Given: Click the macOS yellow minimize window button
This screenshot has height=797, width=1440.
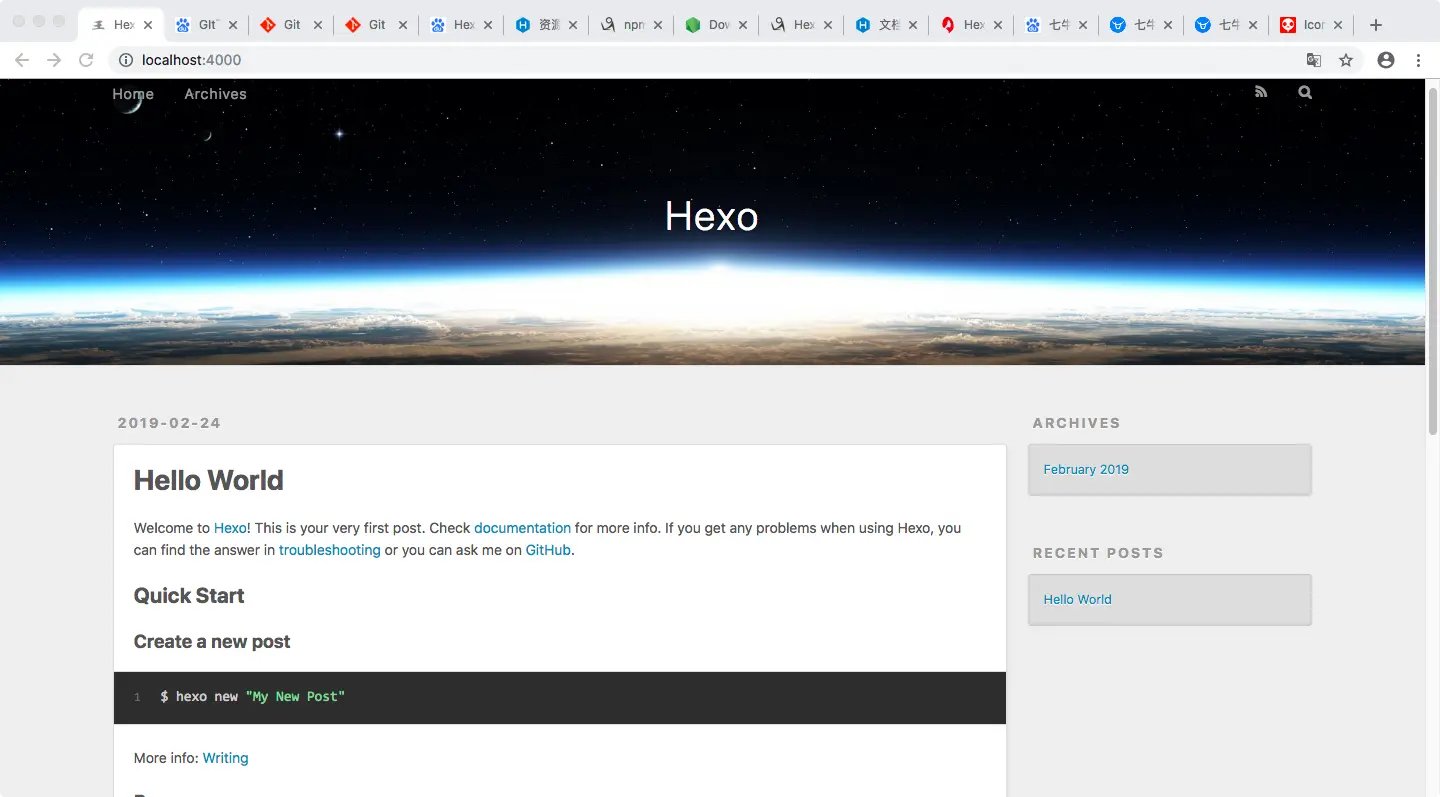Looking at the screenshot, I should (39, 21).
